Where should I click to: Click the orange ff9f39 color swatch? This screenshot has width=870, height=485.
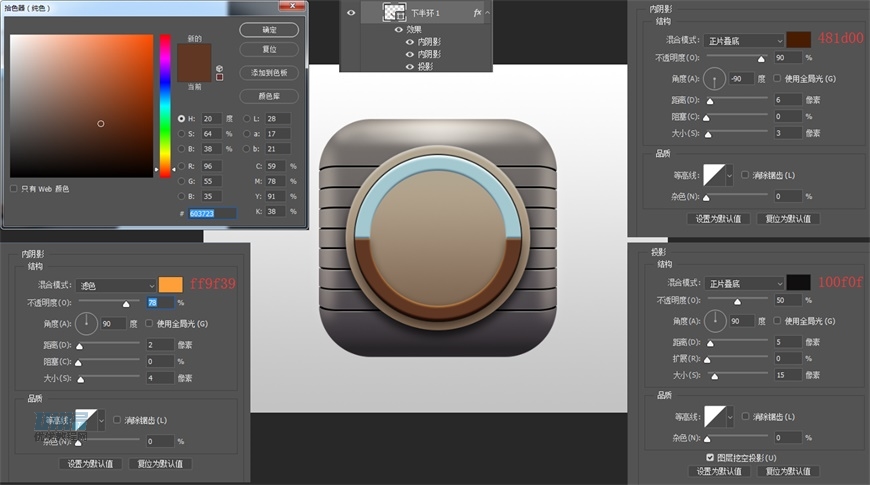[171, 285]
